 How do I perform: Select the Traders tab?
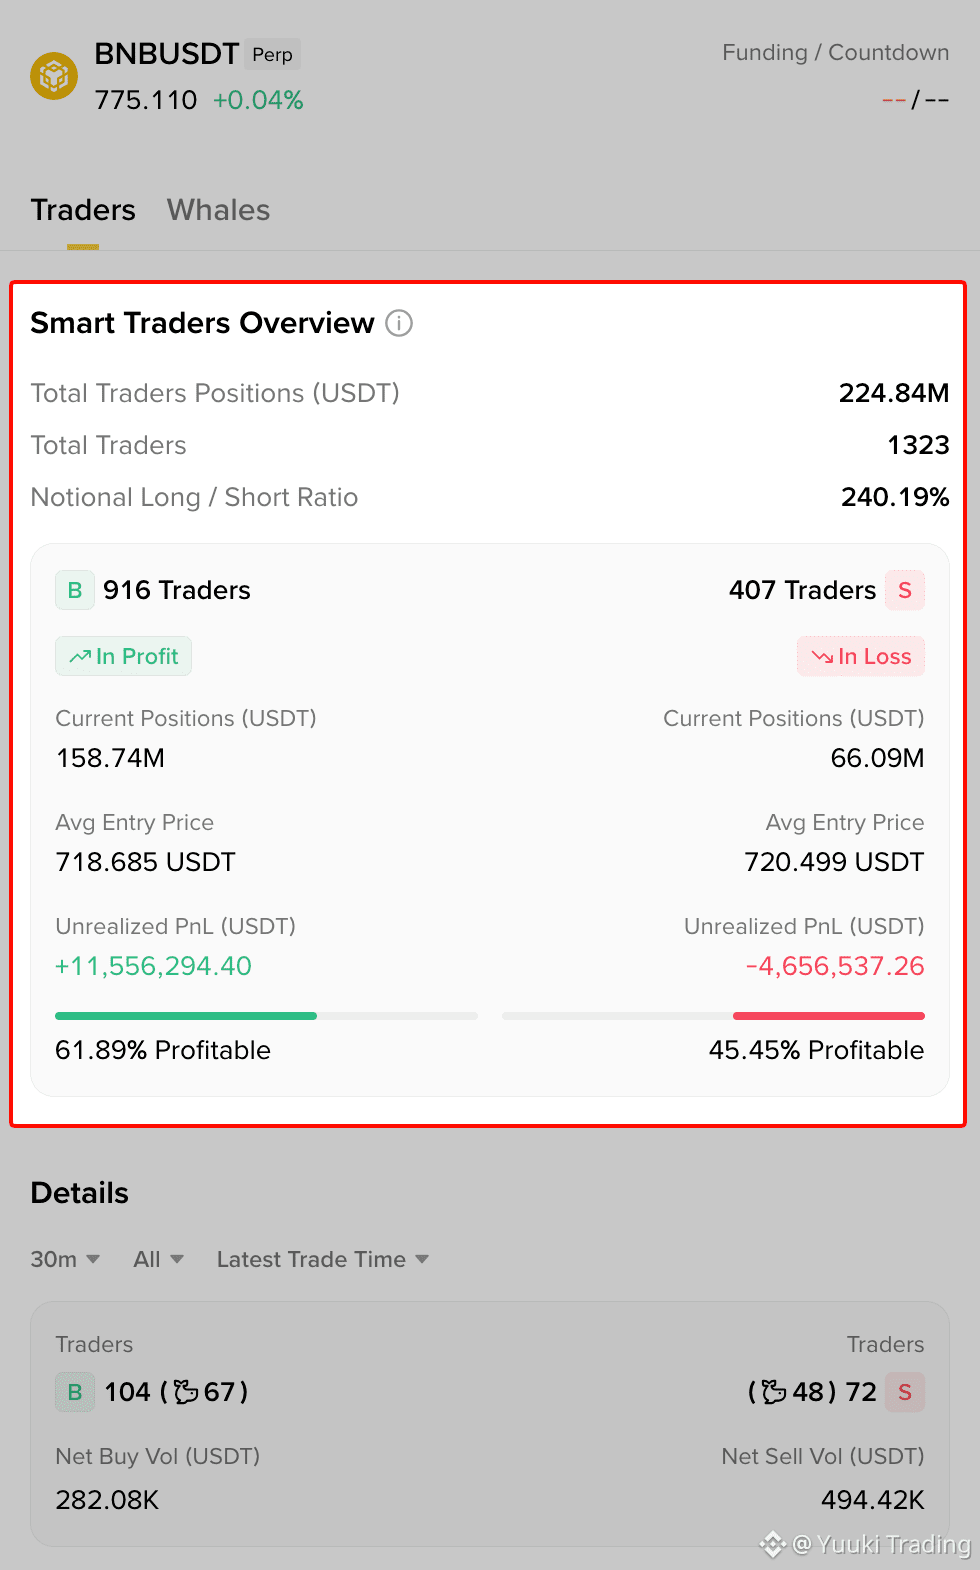(x=83, y=210)
